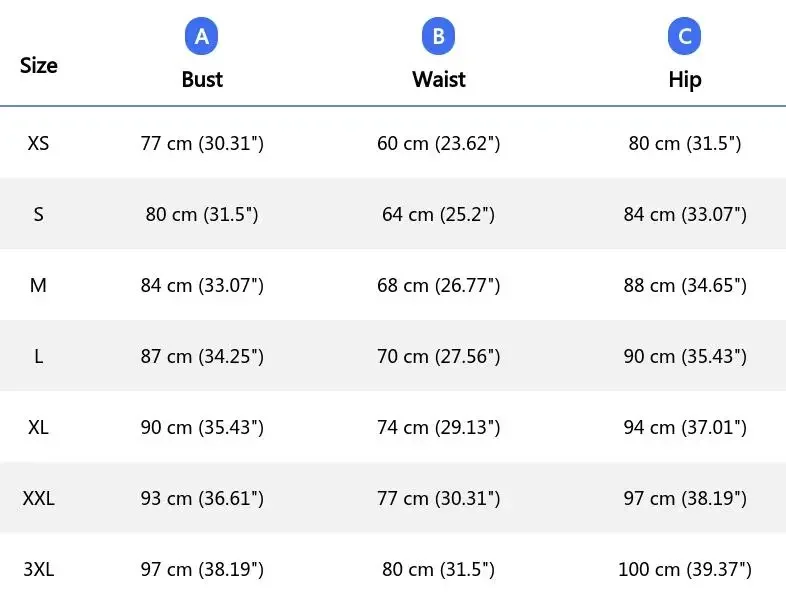Viewport: 786px width, 611px height.
Task: Click the XS bust value 77 cm
Action: [x=202, y=143]
